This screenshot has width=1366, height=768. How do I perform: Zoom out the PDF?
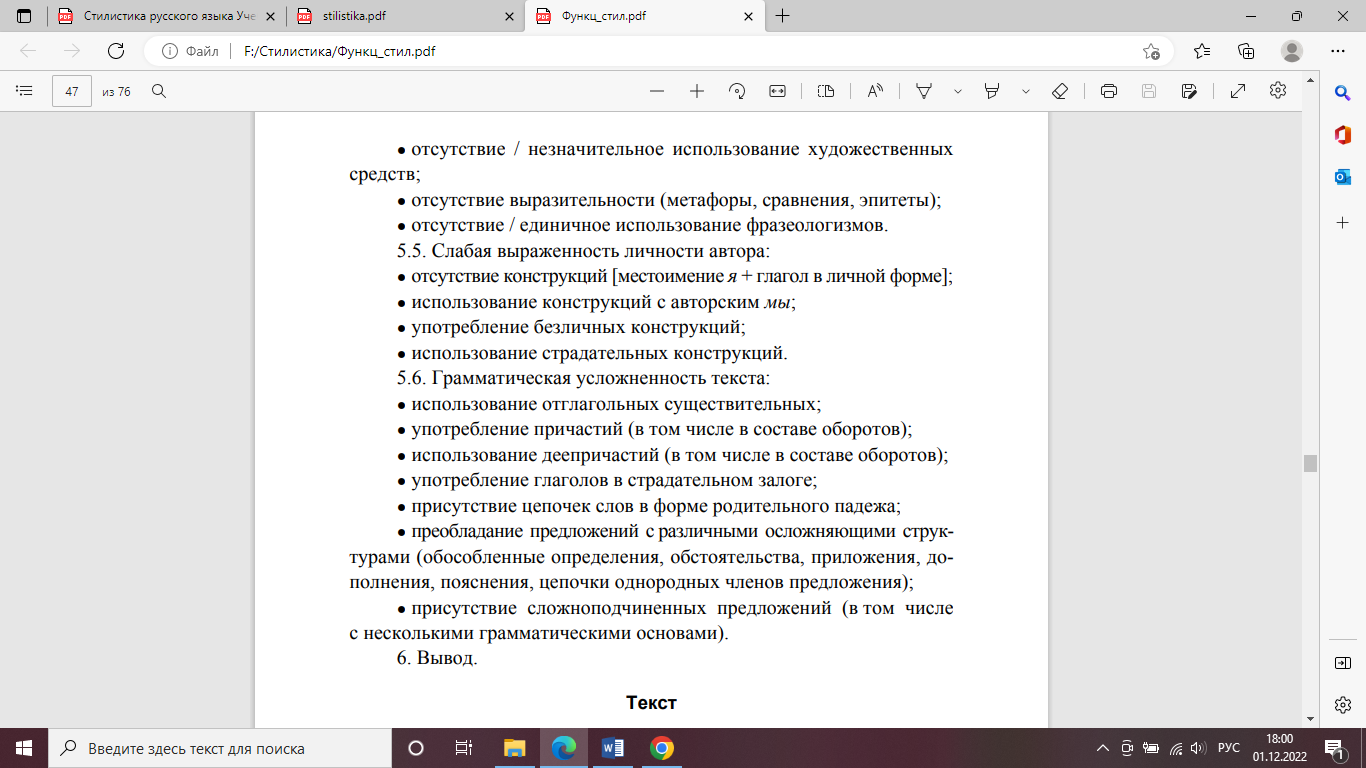(657, 91)
